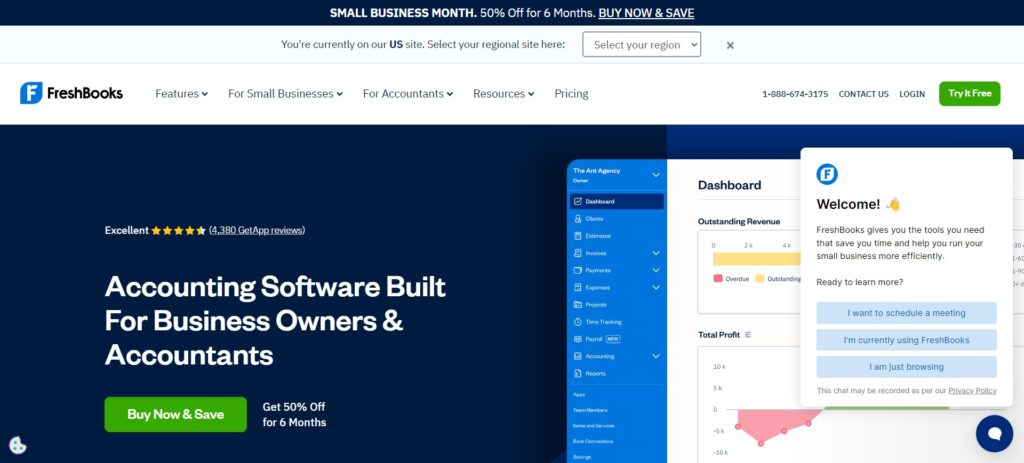Click the Apps sidebar entry
This screenshot has width=1024, height=463.
(579, 394)
